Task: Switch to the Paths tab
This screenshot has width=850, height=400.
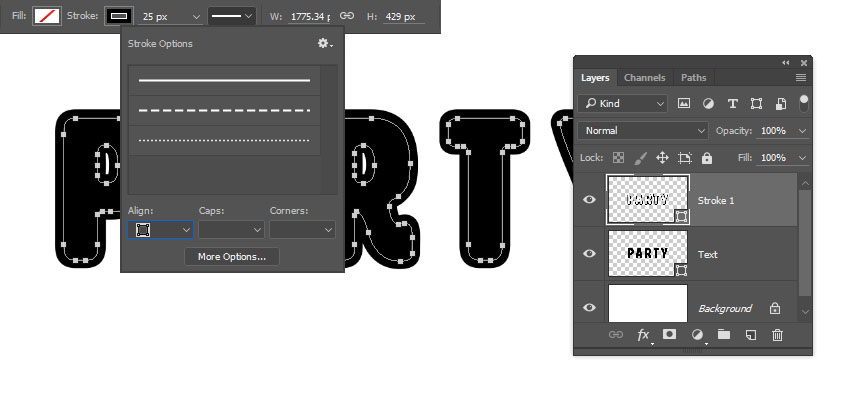Action: [x=693, y=77]
